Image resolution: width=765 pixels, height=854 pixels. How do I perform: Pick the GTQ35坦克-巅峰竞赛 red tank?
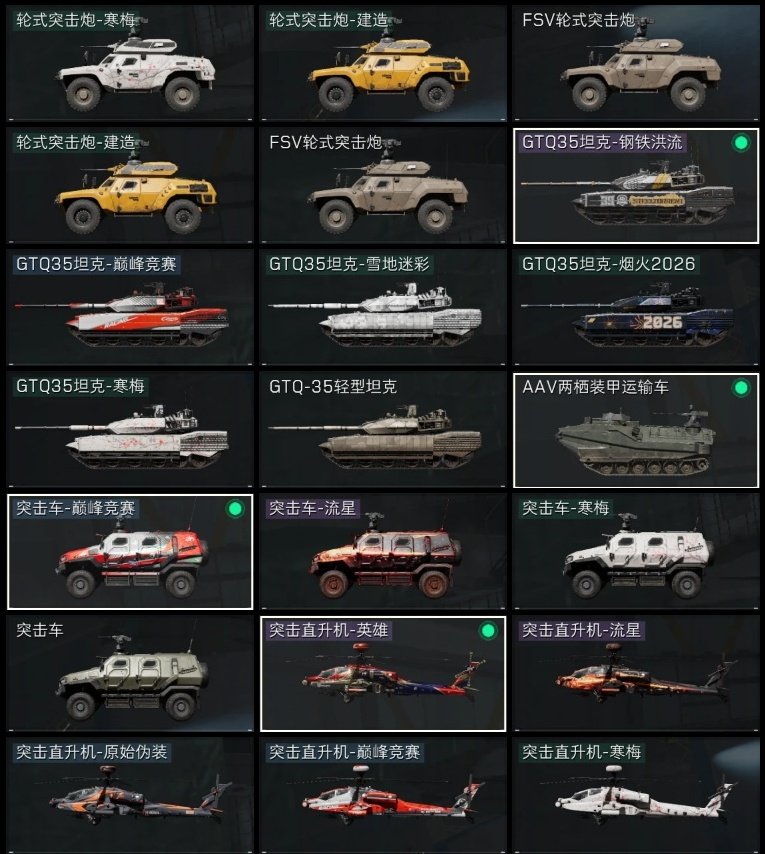pyautogui.click(x=130, y=308)
